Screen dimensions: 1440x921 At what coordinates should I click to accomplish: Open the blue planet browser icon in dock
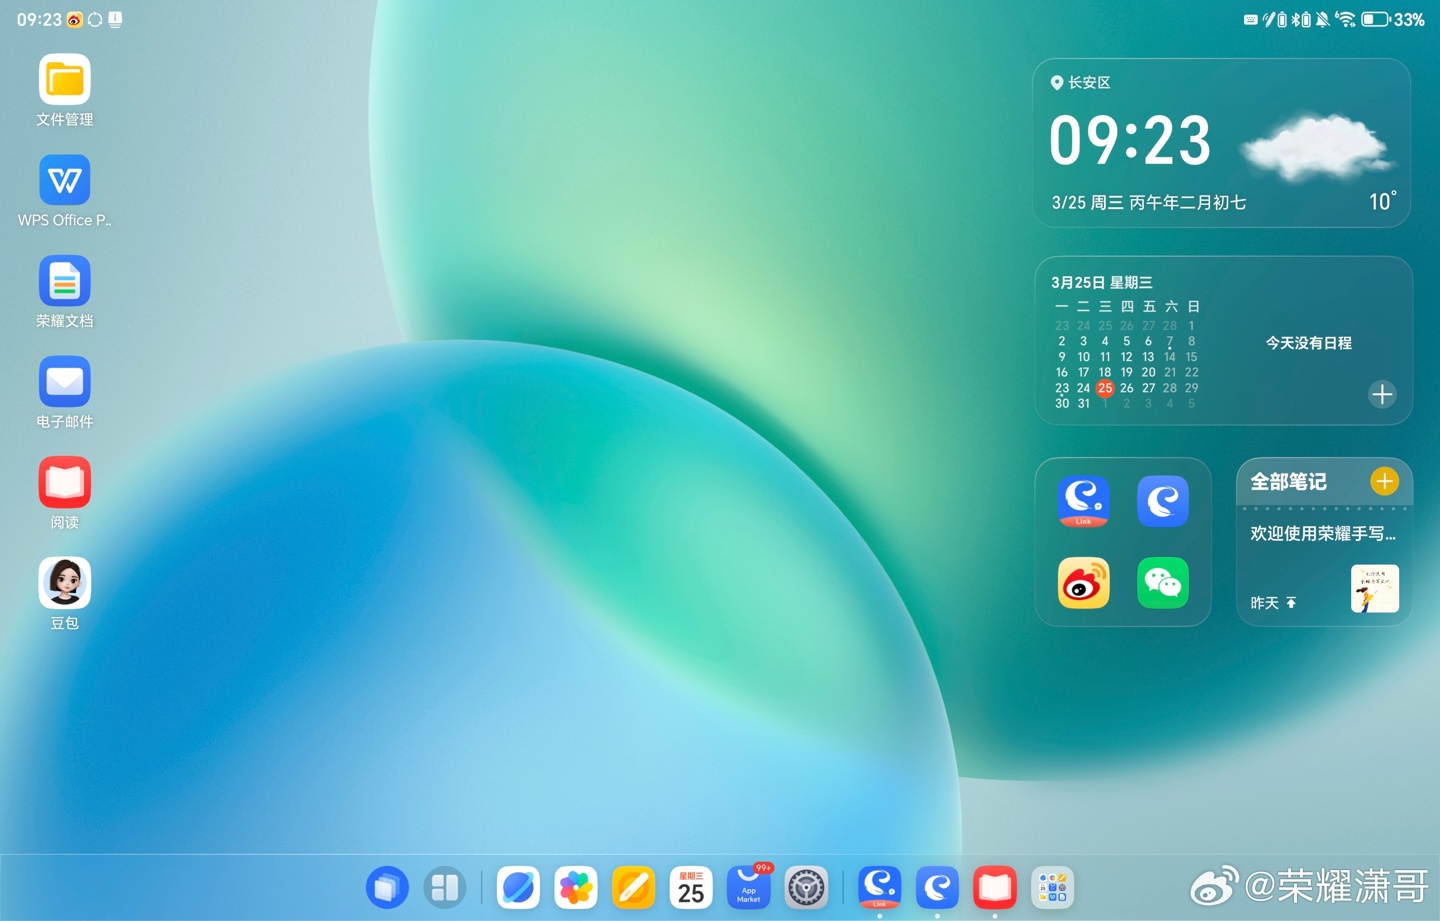point(518,887)
